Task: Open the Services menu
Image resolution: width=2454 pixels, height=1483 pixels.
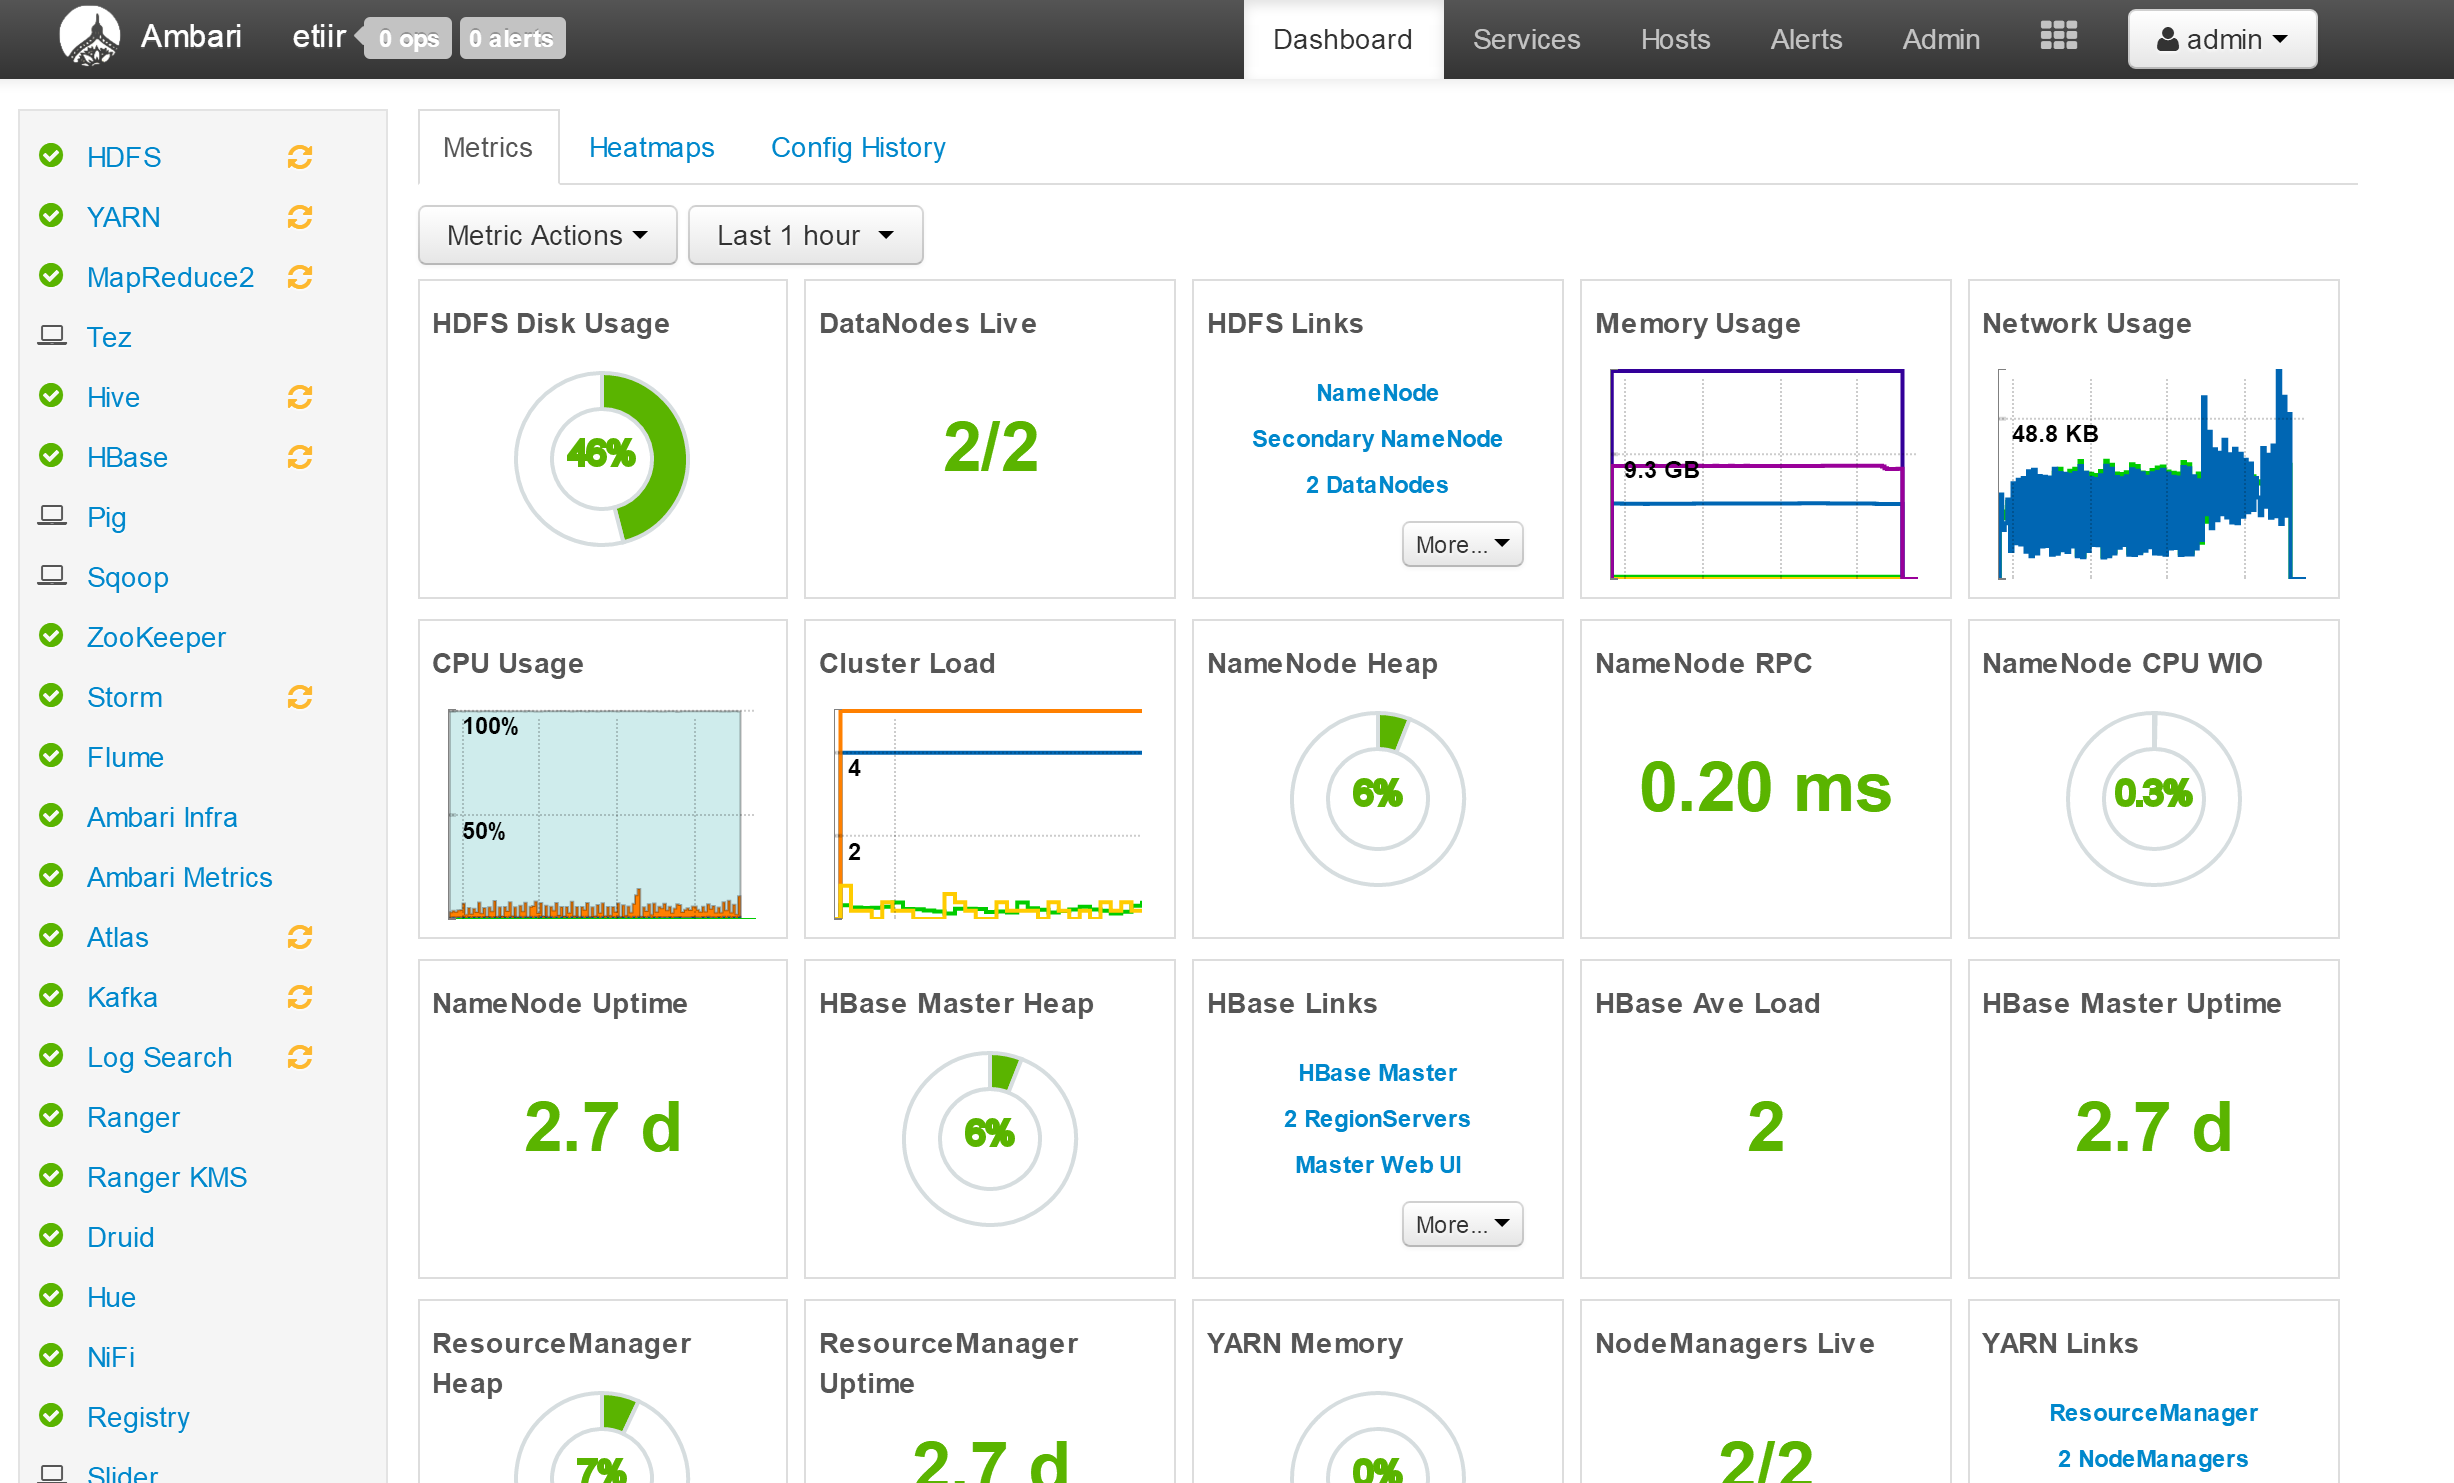Action: point(1526,39)
